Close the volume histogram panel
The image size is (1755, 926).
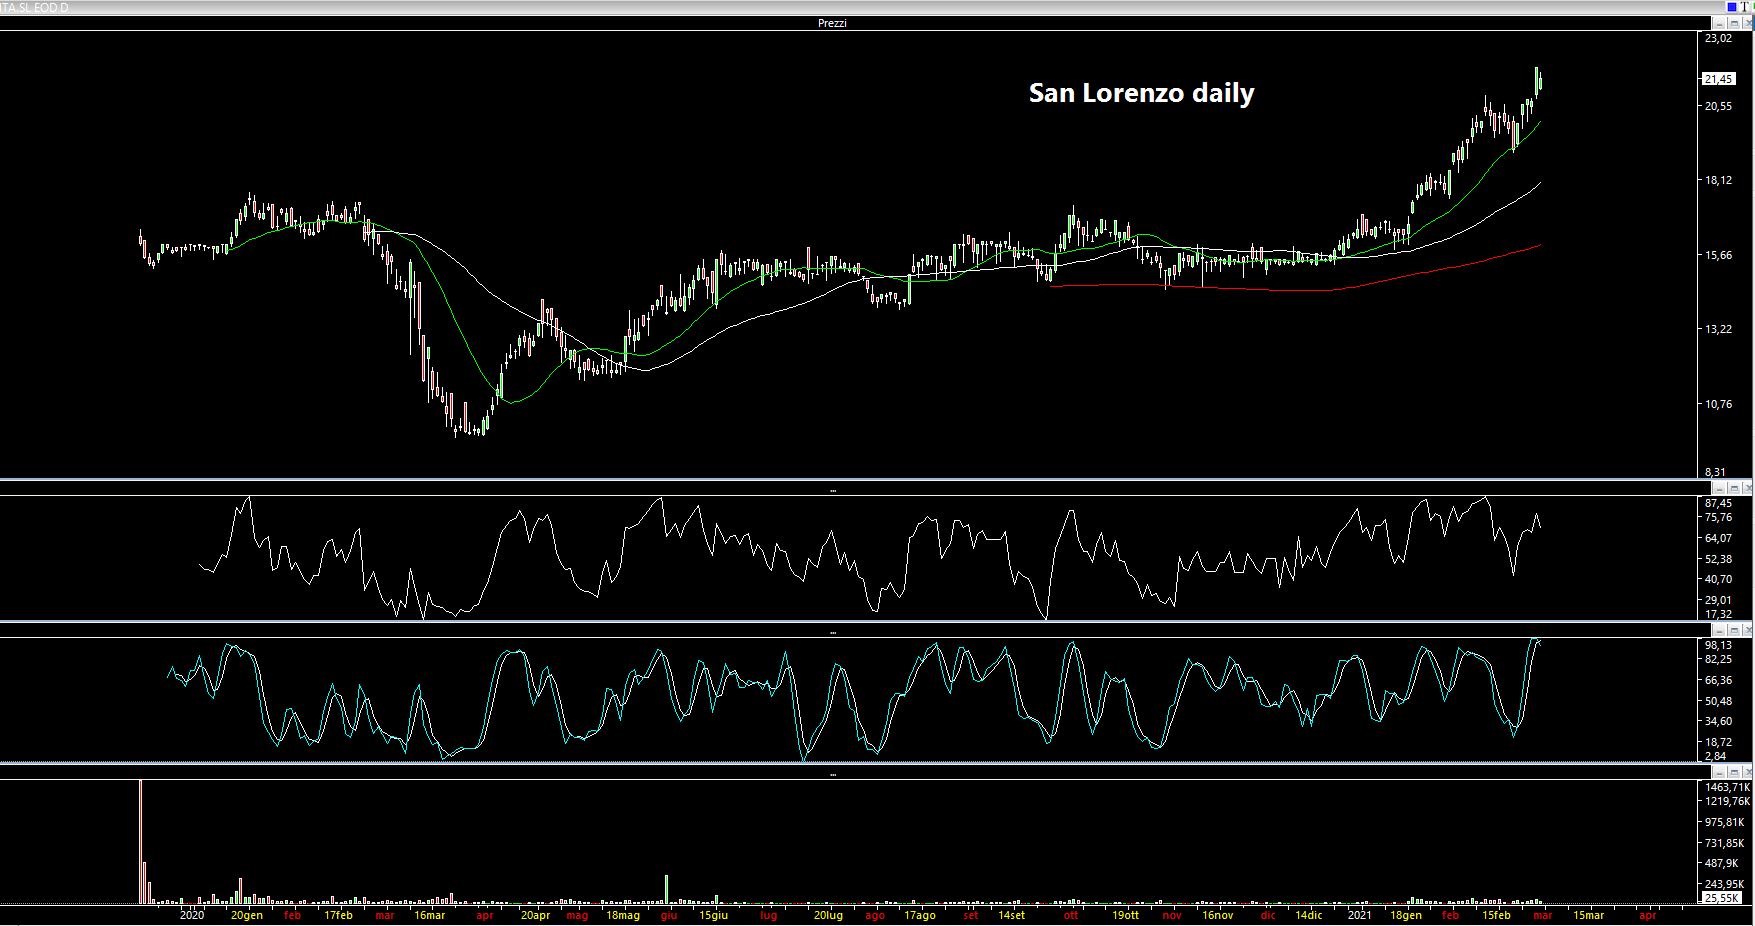[1748, 772]
